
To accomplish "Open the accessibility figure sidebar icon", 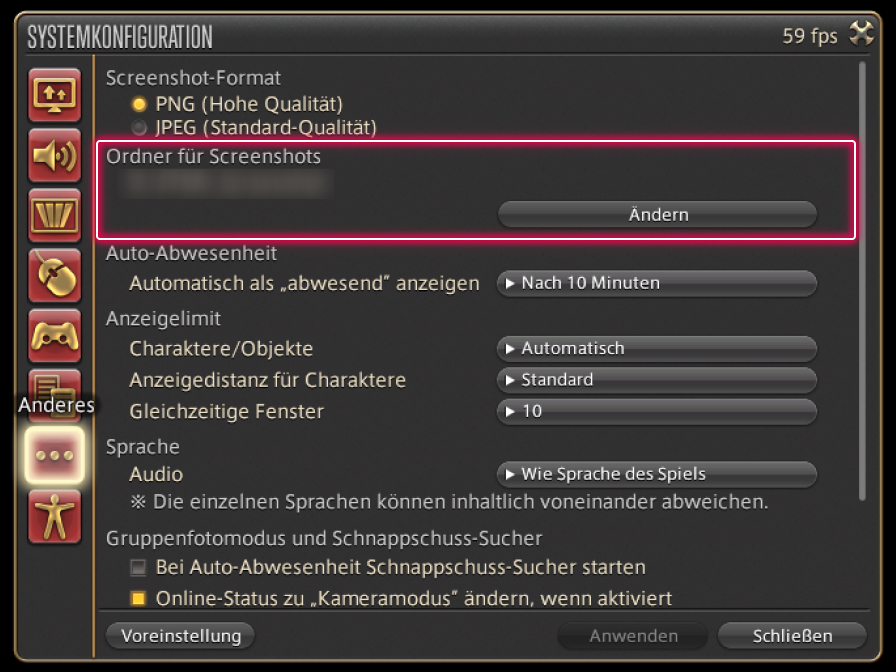I will pos(54,516).
